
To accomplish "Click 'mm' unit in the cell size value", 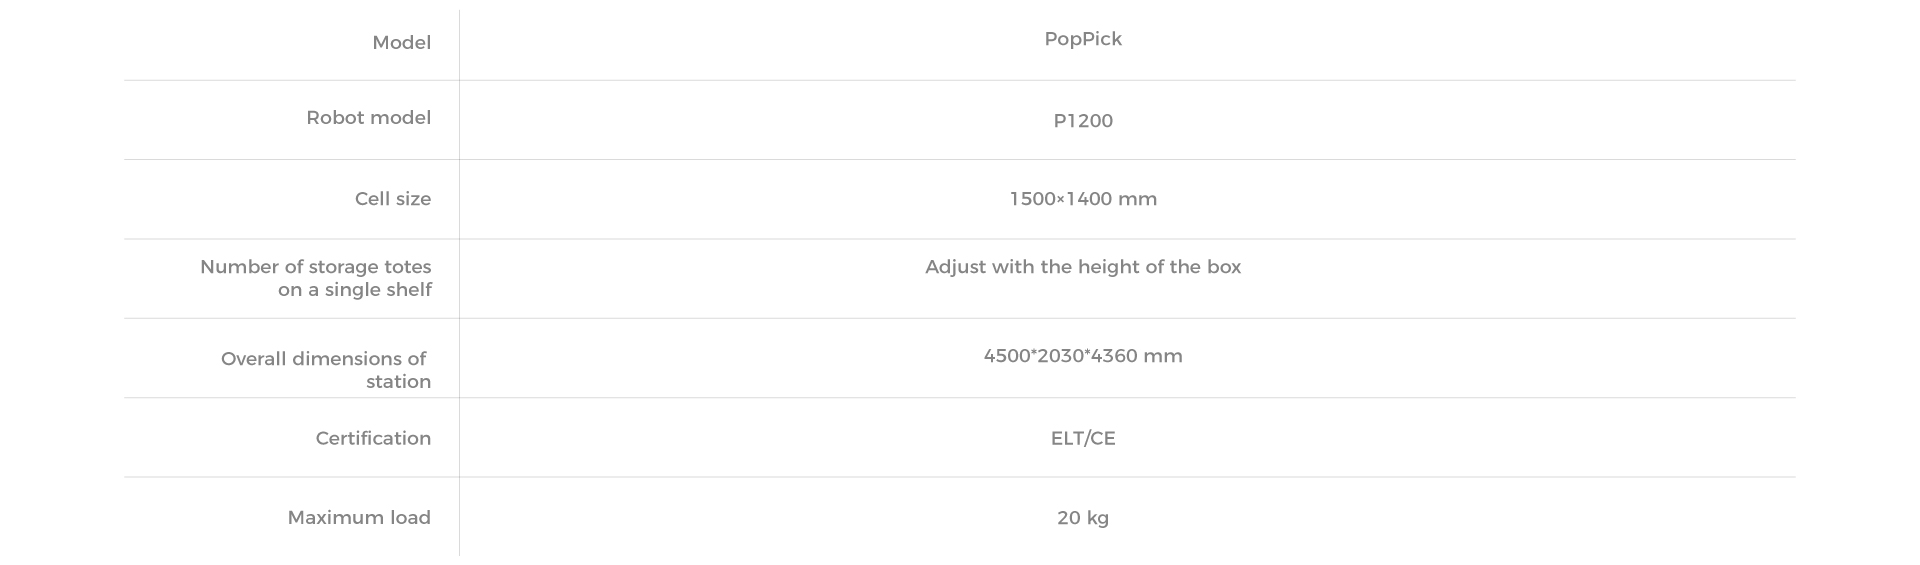I will click(1138, 199).
